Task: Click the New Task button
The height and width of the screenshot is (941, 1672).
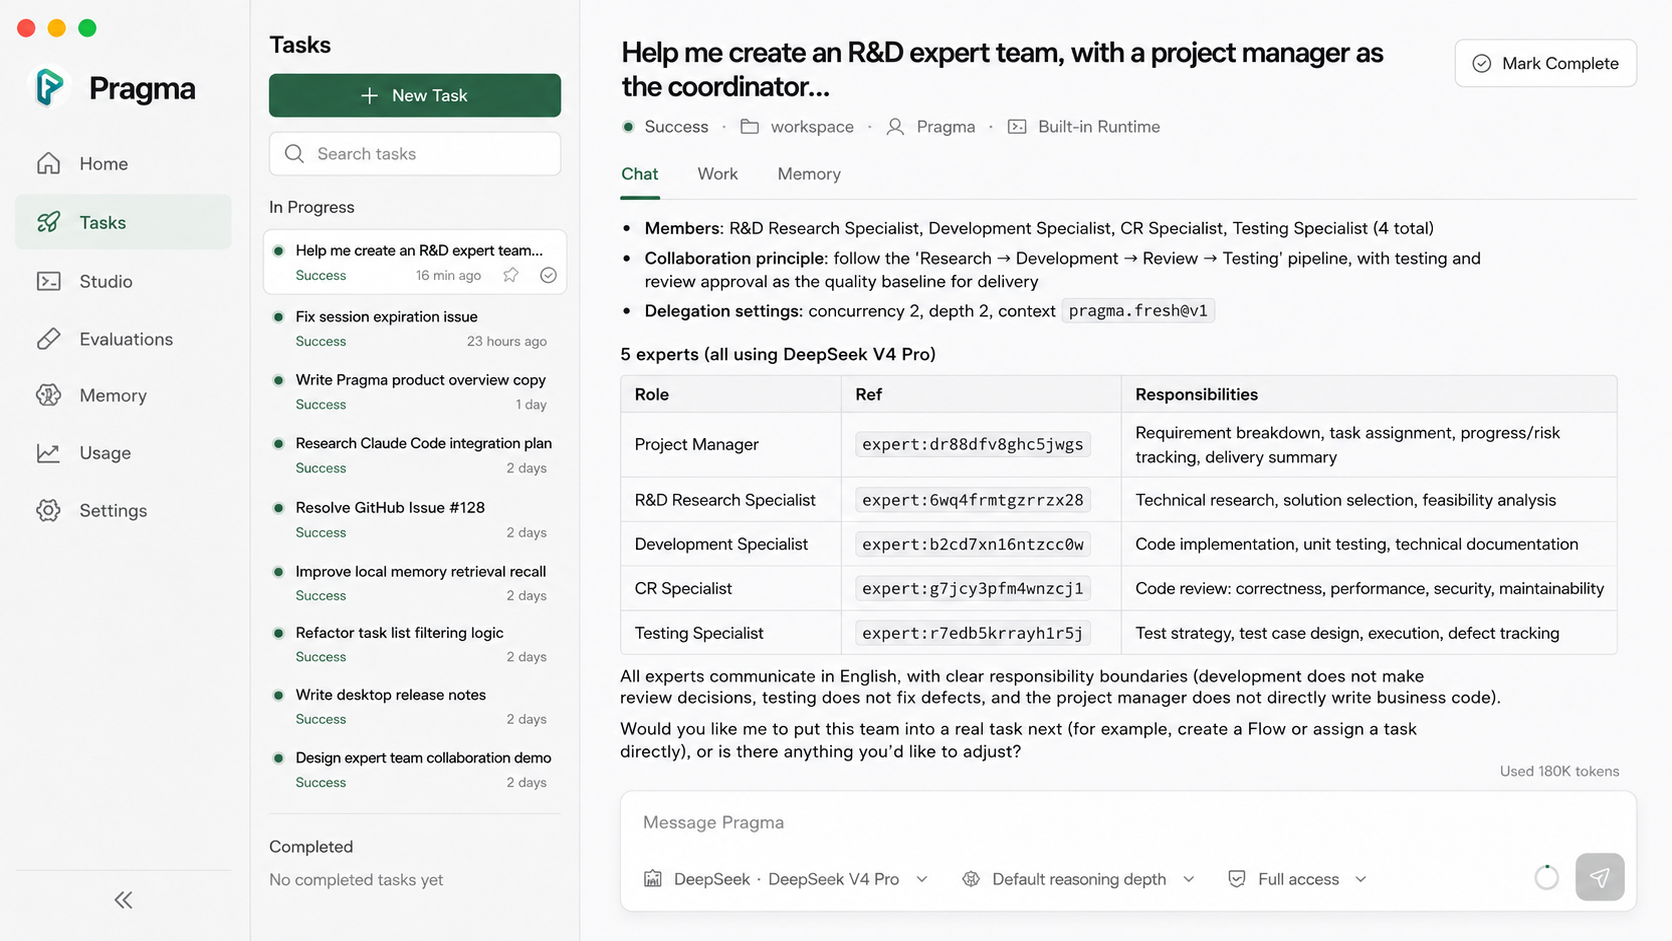Action: [x=415, y=95]
